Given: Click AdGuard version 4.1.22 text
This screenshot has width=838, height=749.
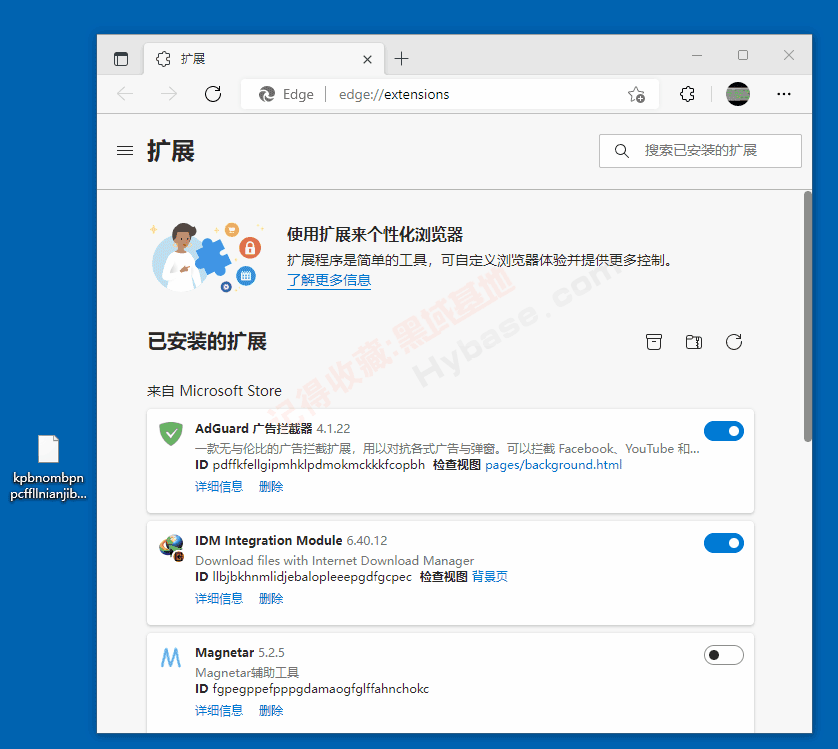Looking at the screenshot, I should pos(333,429).
